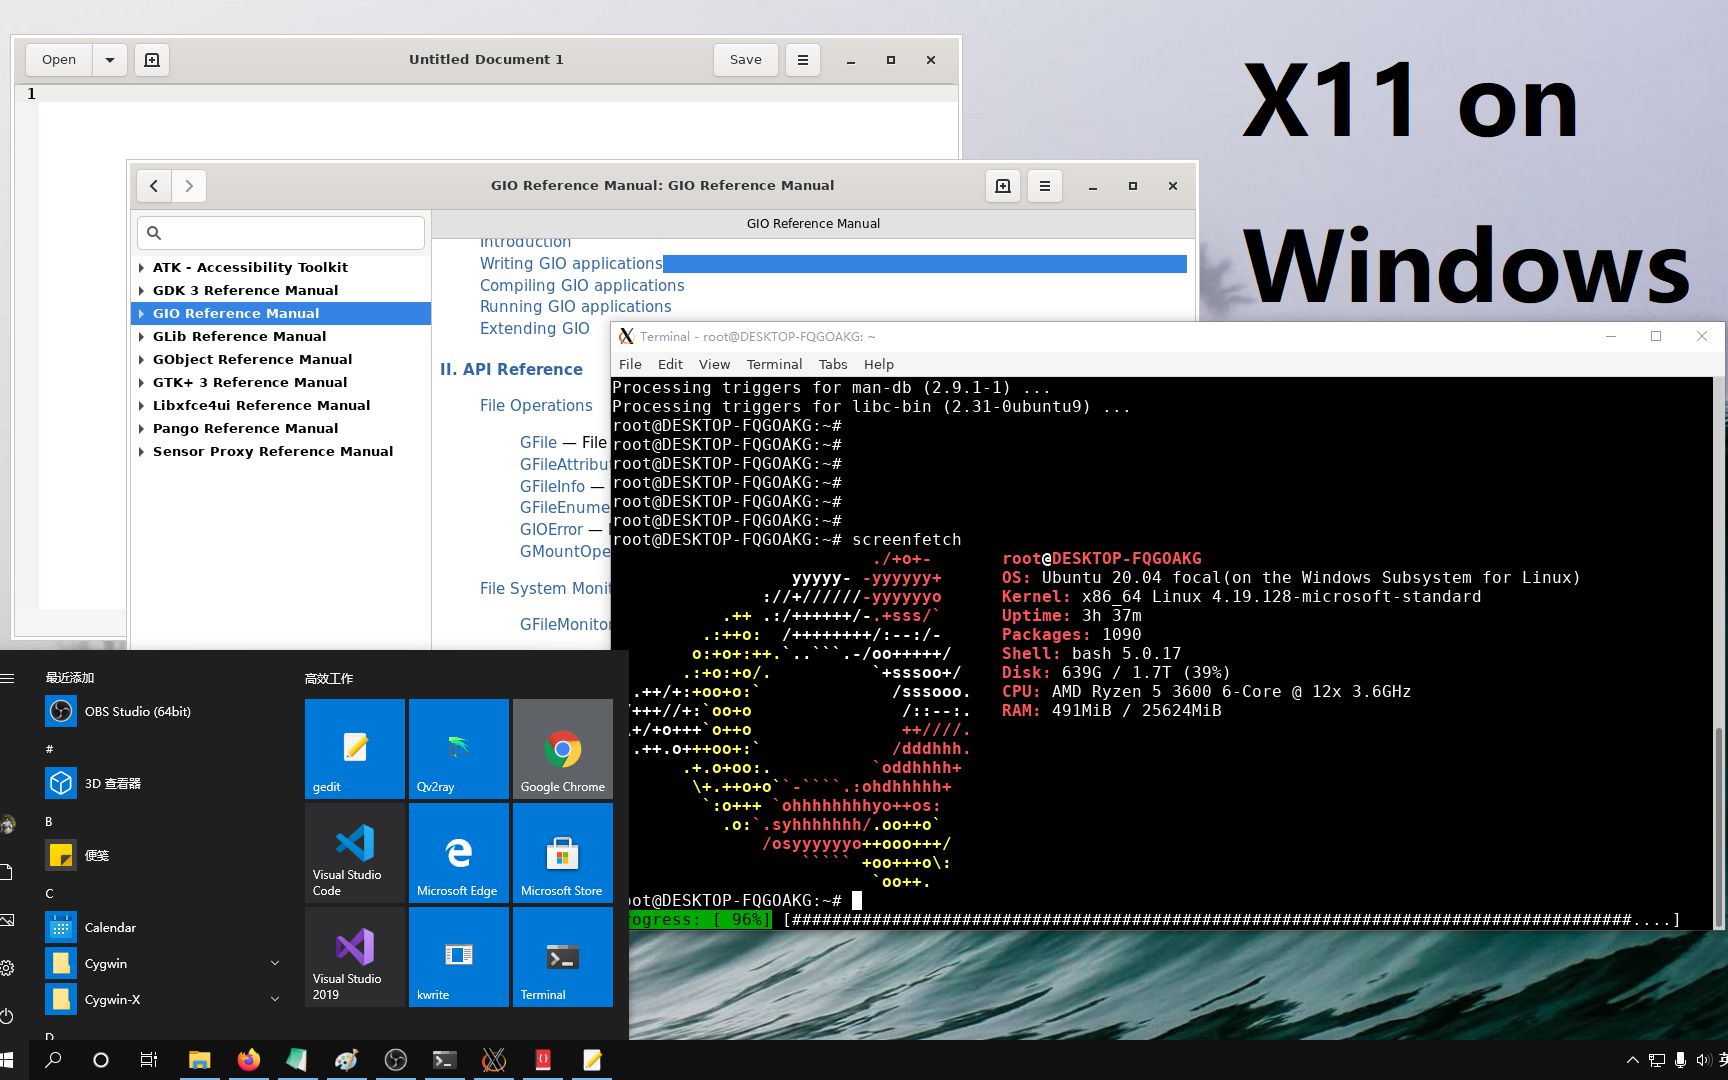Screen dimensions: 1728x1080
Task: Expand the selected GIO Reference Manual tree node
Action: [x=141, y=314]
